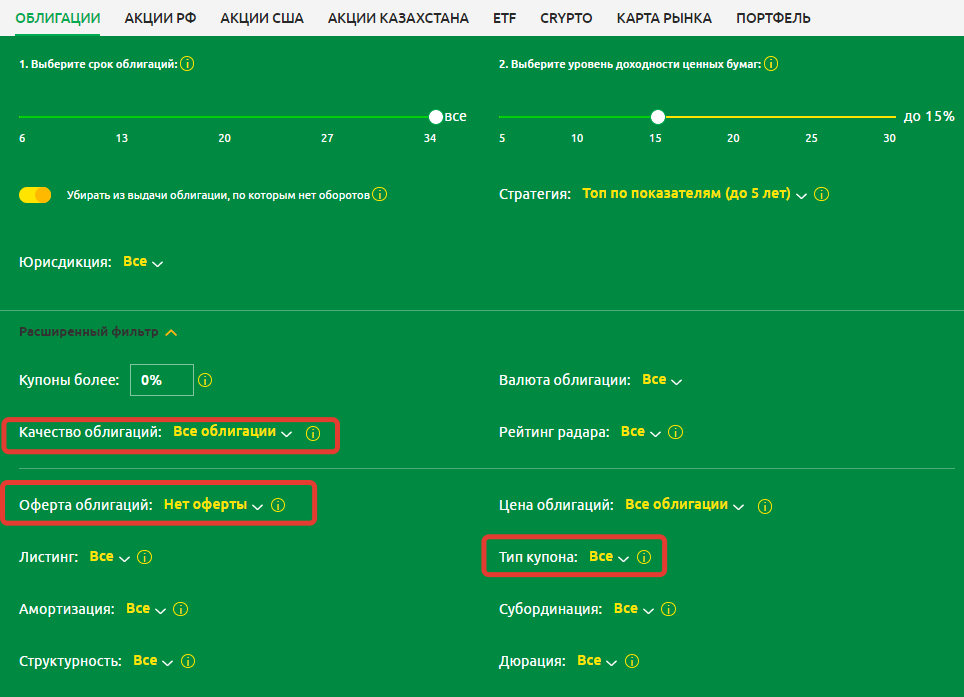Click the bond term slider handle
This screenshot has height=697, width=964.
click(435, 117)
